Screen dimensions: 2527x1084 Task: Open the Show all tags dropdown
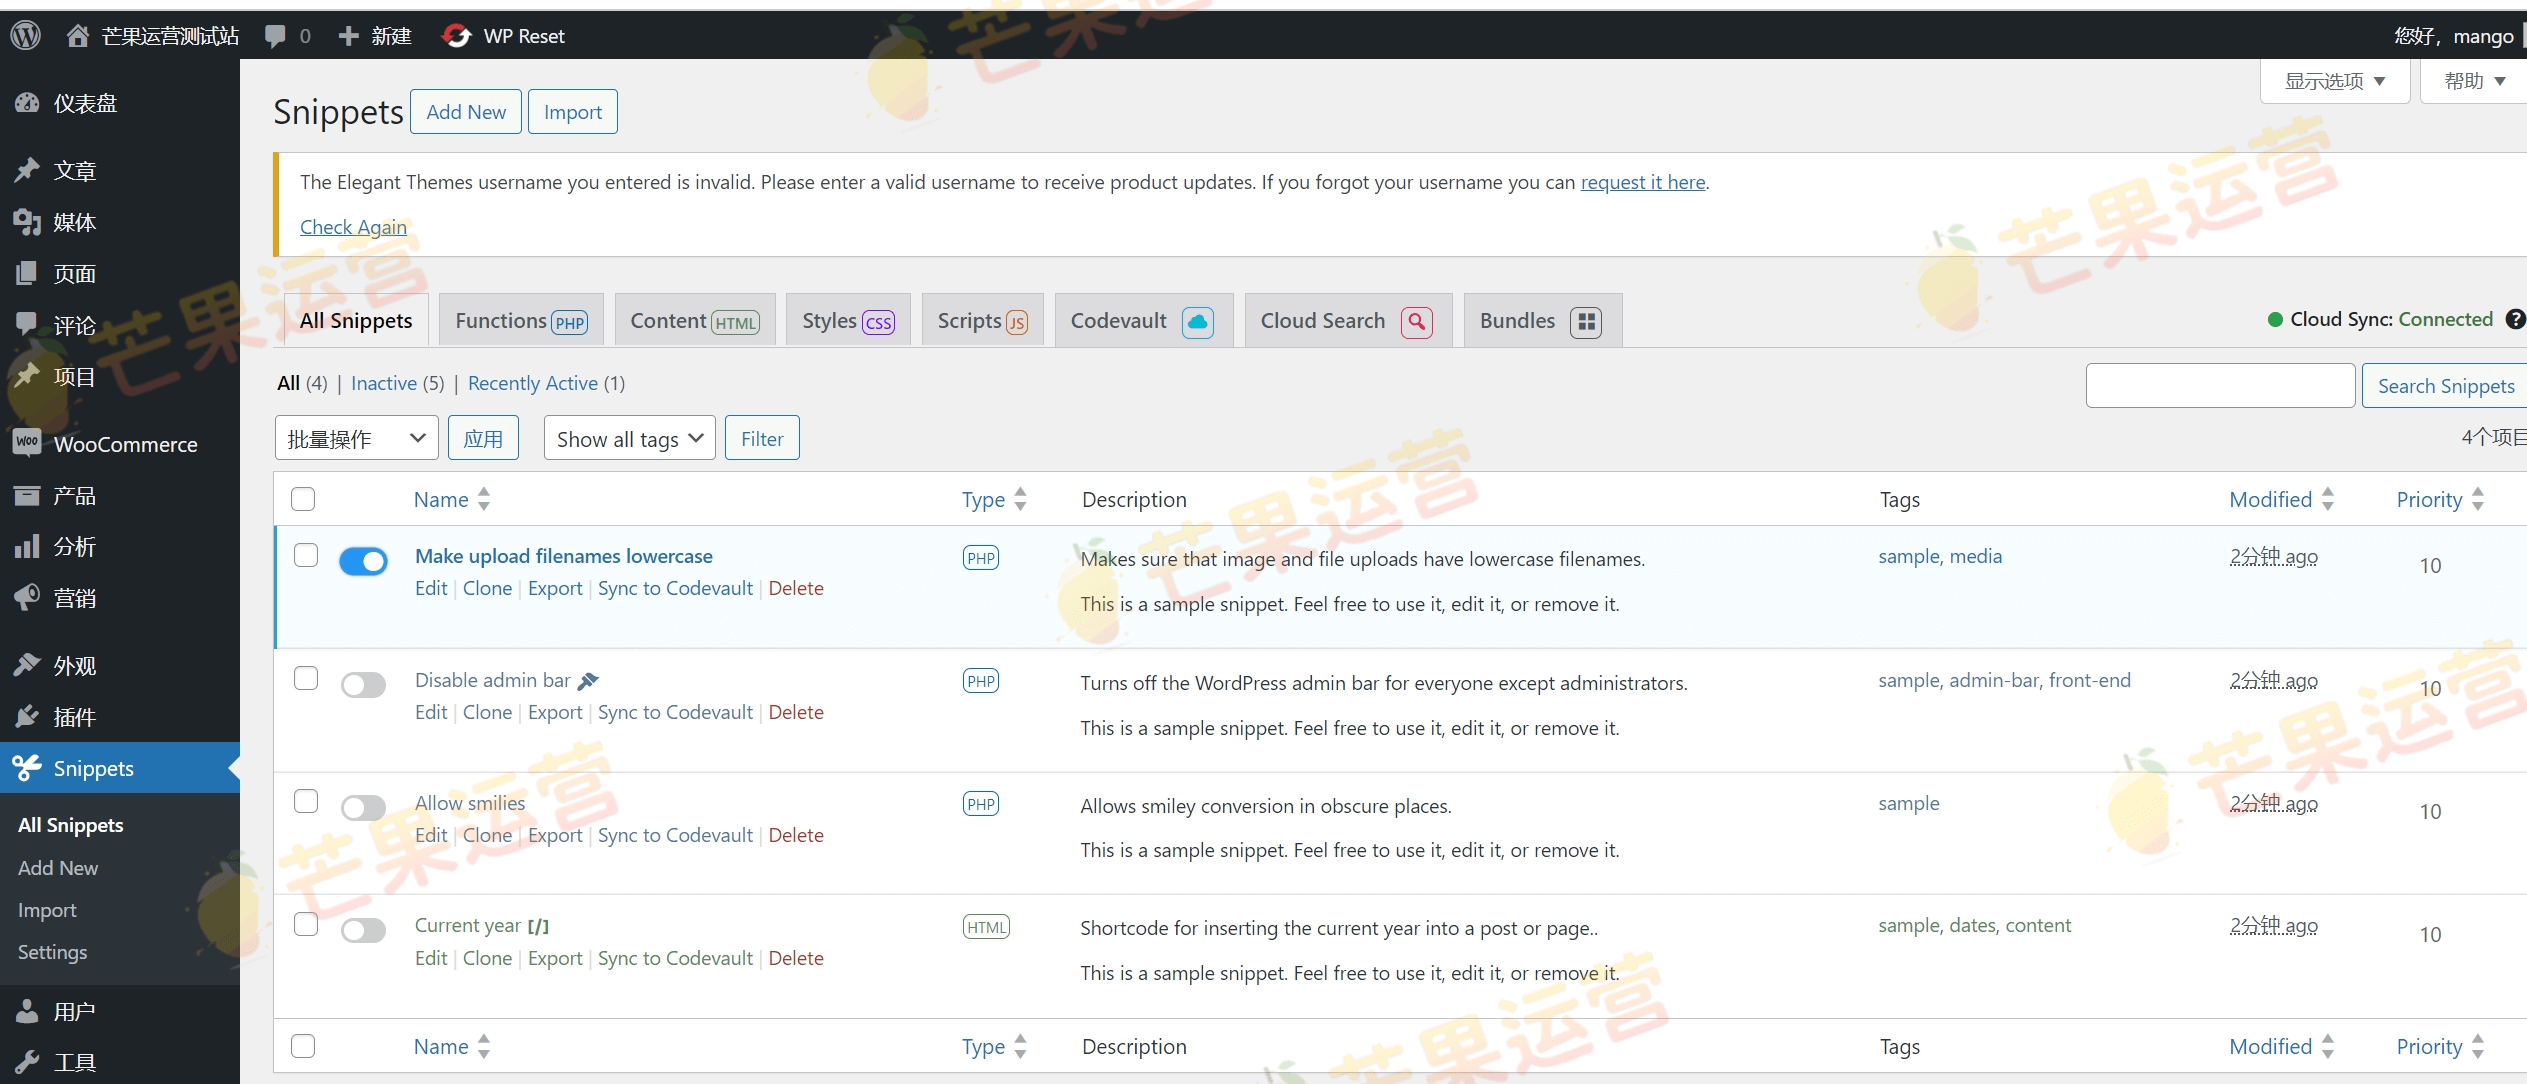[628, 438]
